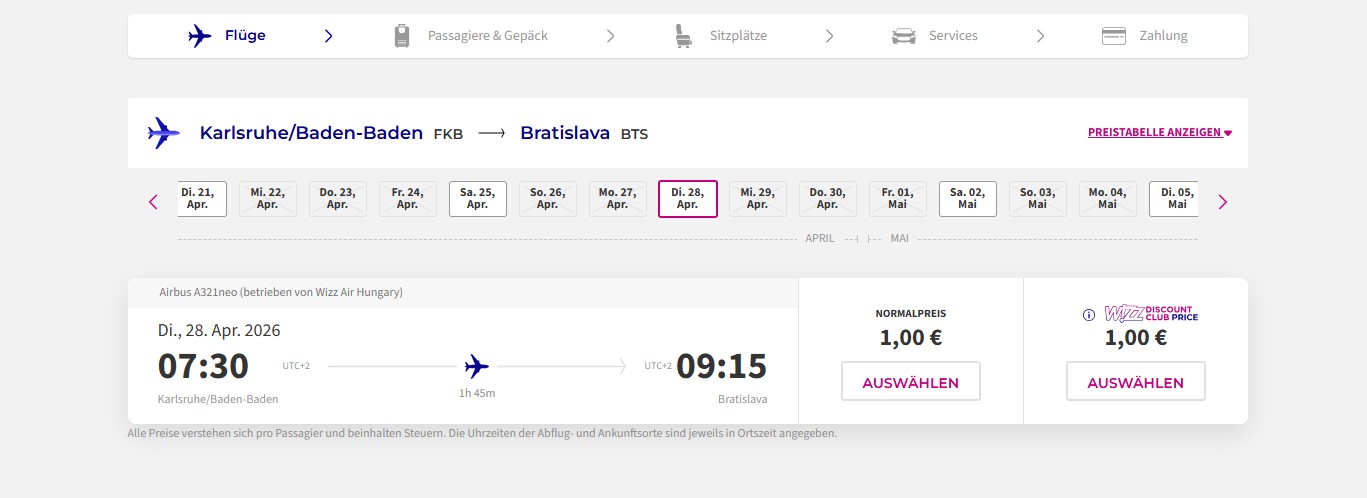Expand Preistabelle anzeigen
Viewport: 1367px width, 498px height.
coord(1160,132)
